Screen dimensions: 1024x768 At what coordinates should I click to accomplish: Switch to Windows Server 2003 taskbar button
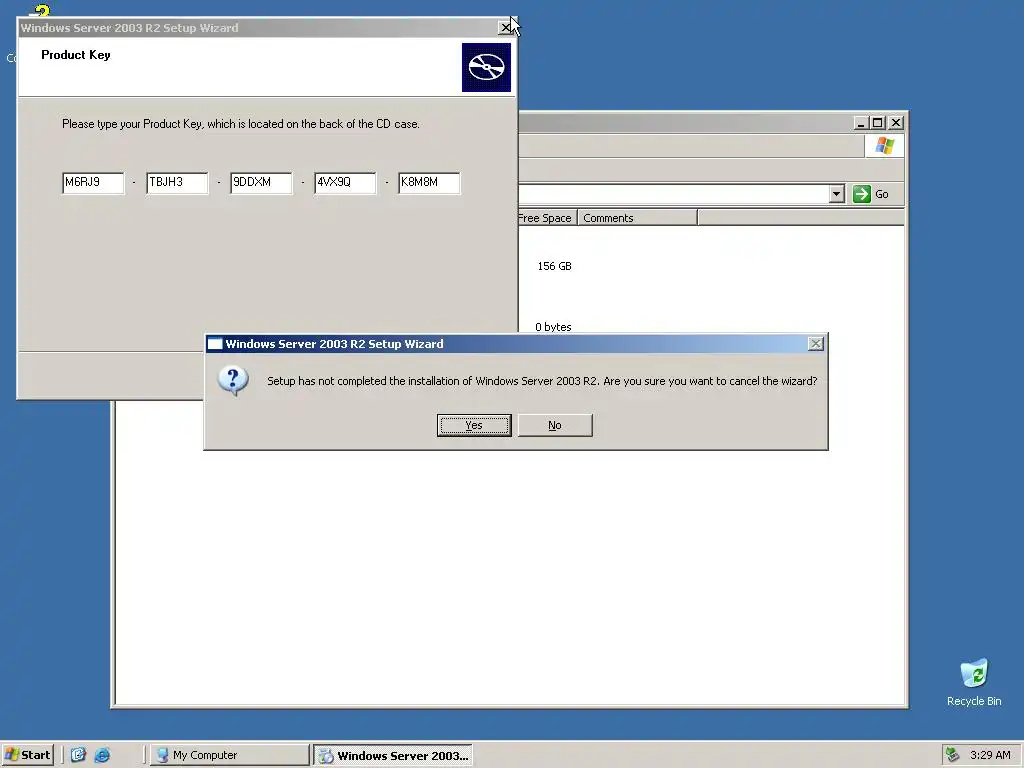(x=393, y=756)
